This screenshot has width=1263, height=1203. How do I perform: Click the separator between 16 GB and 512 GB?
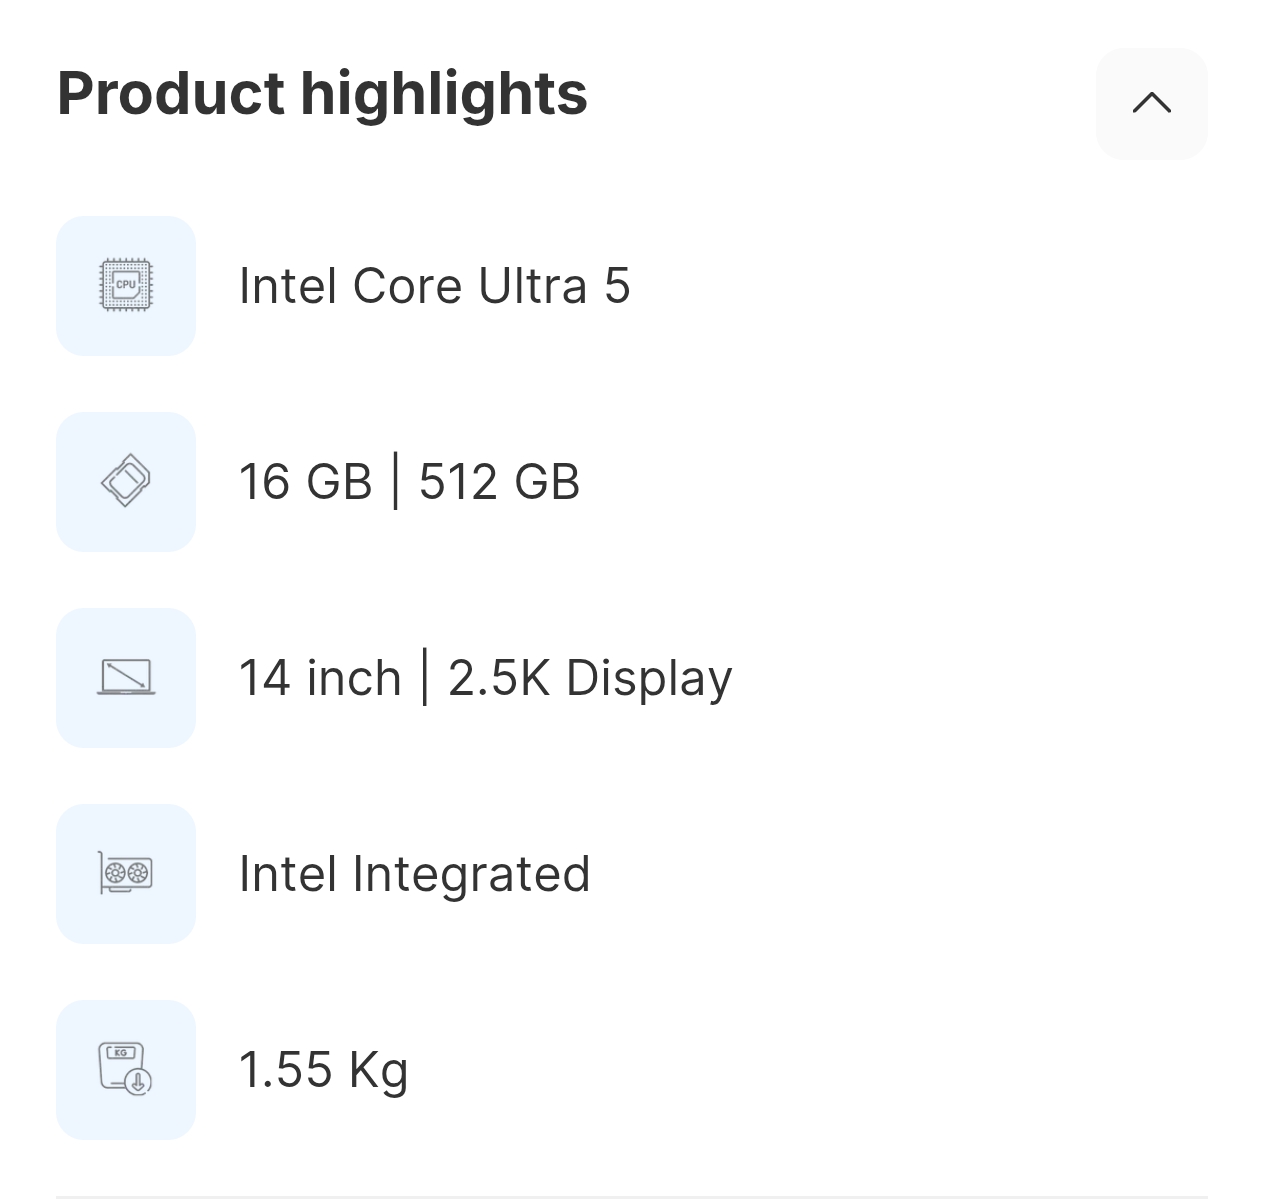pyautogui.click(x=396, y=481)
